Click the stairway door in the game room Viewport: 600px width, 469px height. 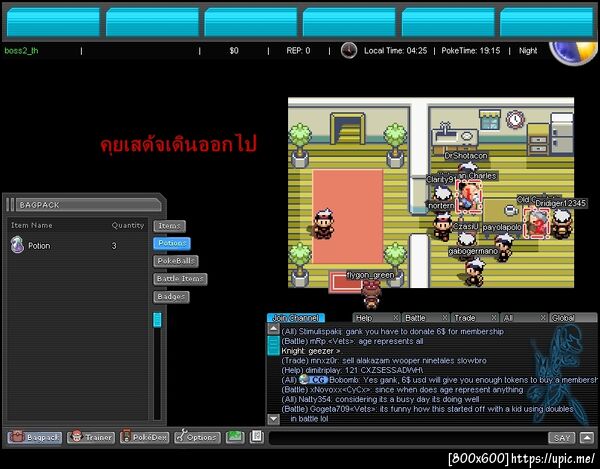(x=347, y=129)
